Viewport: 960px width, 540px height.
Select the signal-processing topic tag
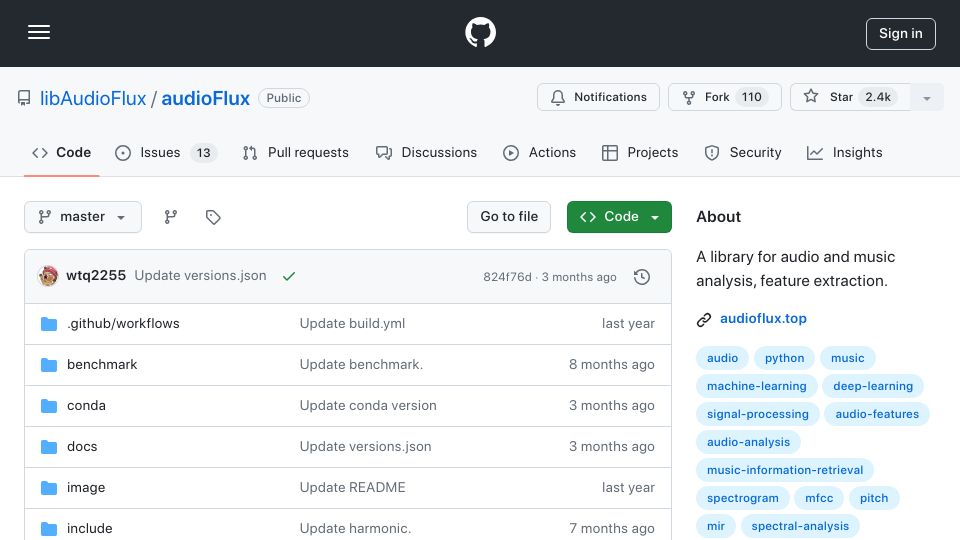(x=757, y=414)
